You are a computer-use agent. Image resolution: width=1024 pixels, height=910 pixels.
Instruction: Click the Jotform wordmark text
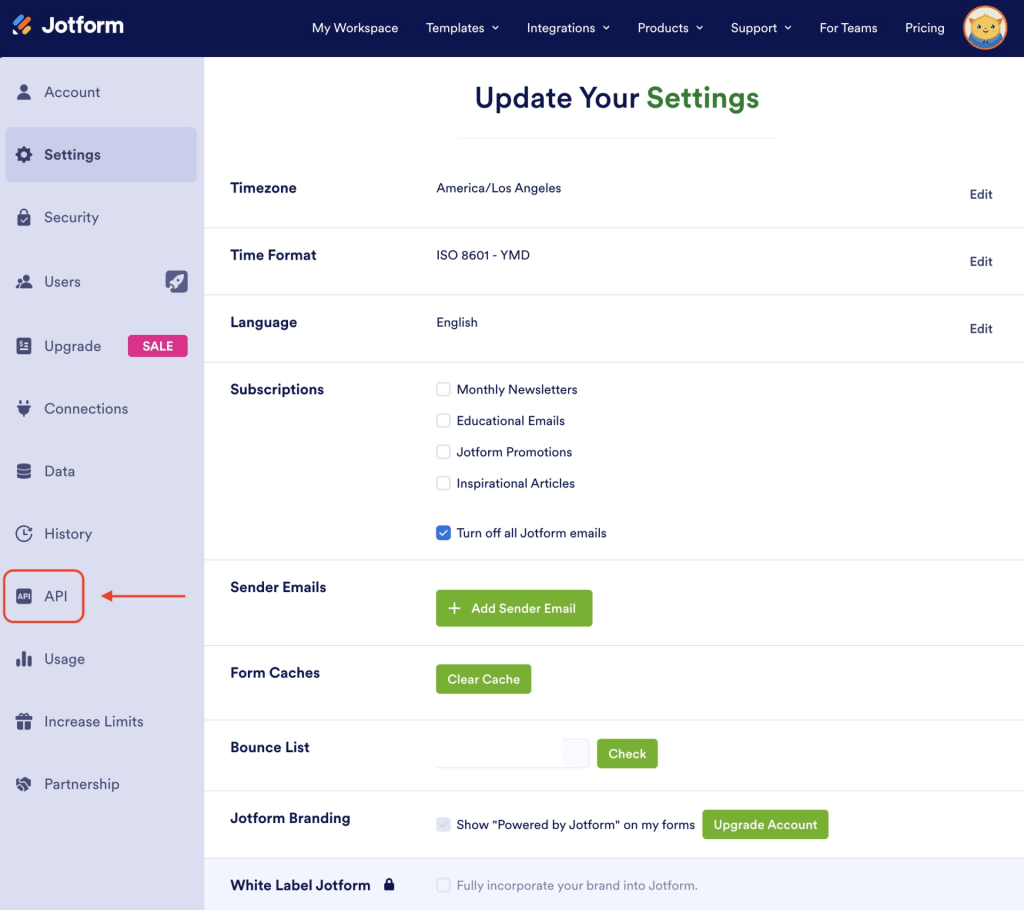coord(82,25)
